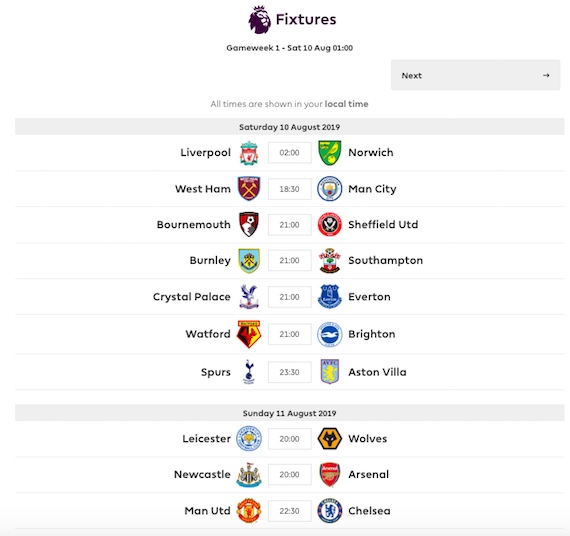Click the arrow in Next button
570x536 pixels.
click(x=546, y=75)
